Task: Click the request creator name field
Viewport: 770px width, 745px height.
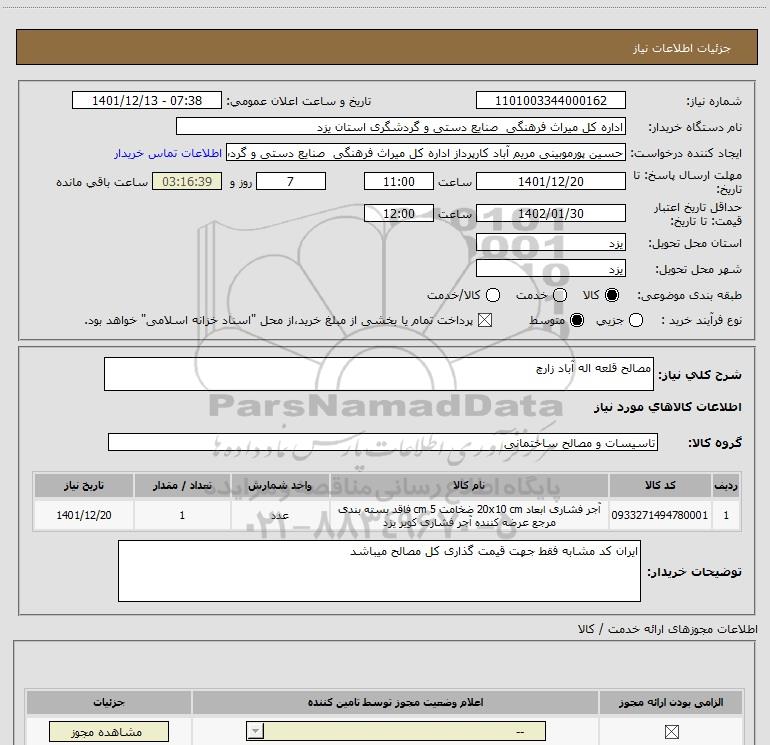Action: pyautogui.click(x=426, y=153)
